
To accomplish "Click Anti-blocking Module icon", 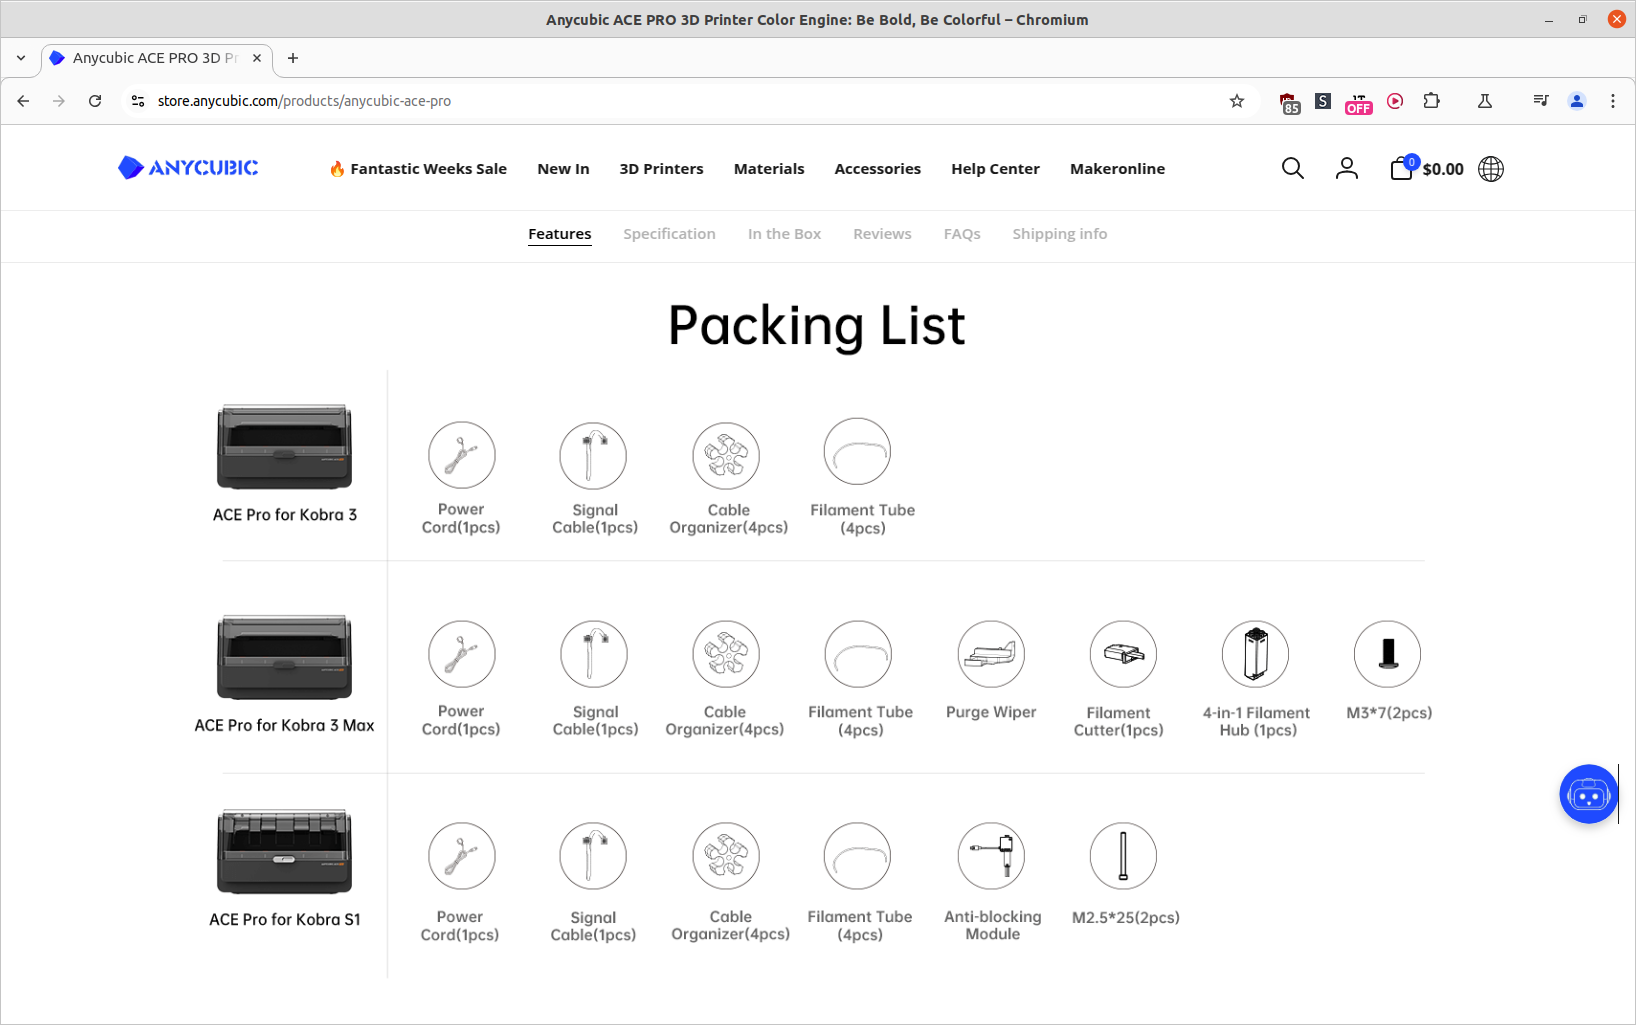I will (991, 856).
